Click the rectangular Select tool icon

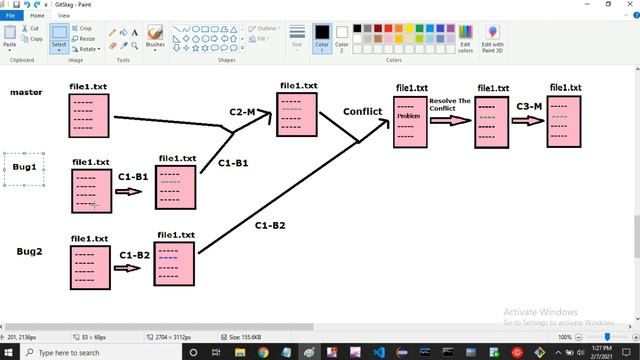point(59,33)
